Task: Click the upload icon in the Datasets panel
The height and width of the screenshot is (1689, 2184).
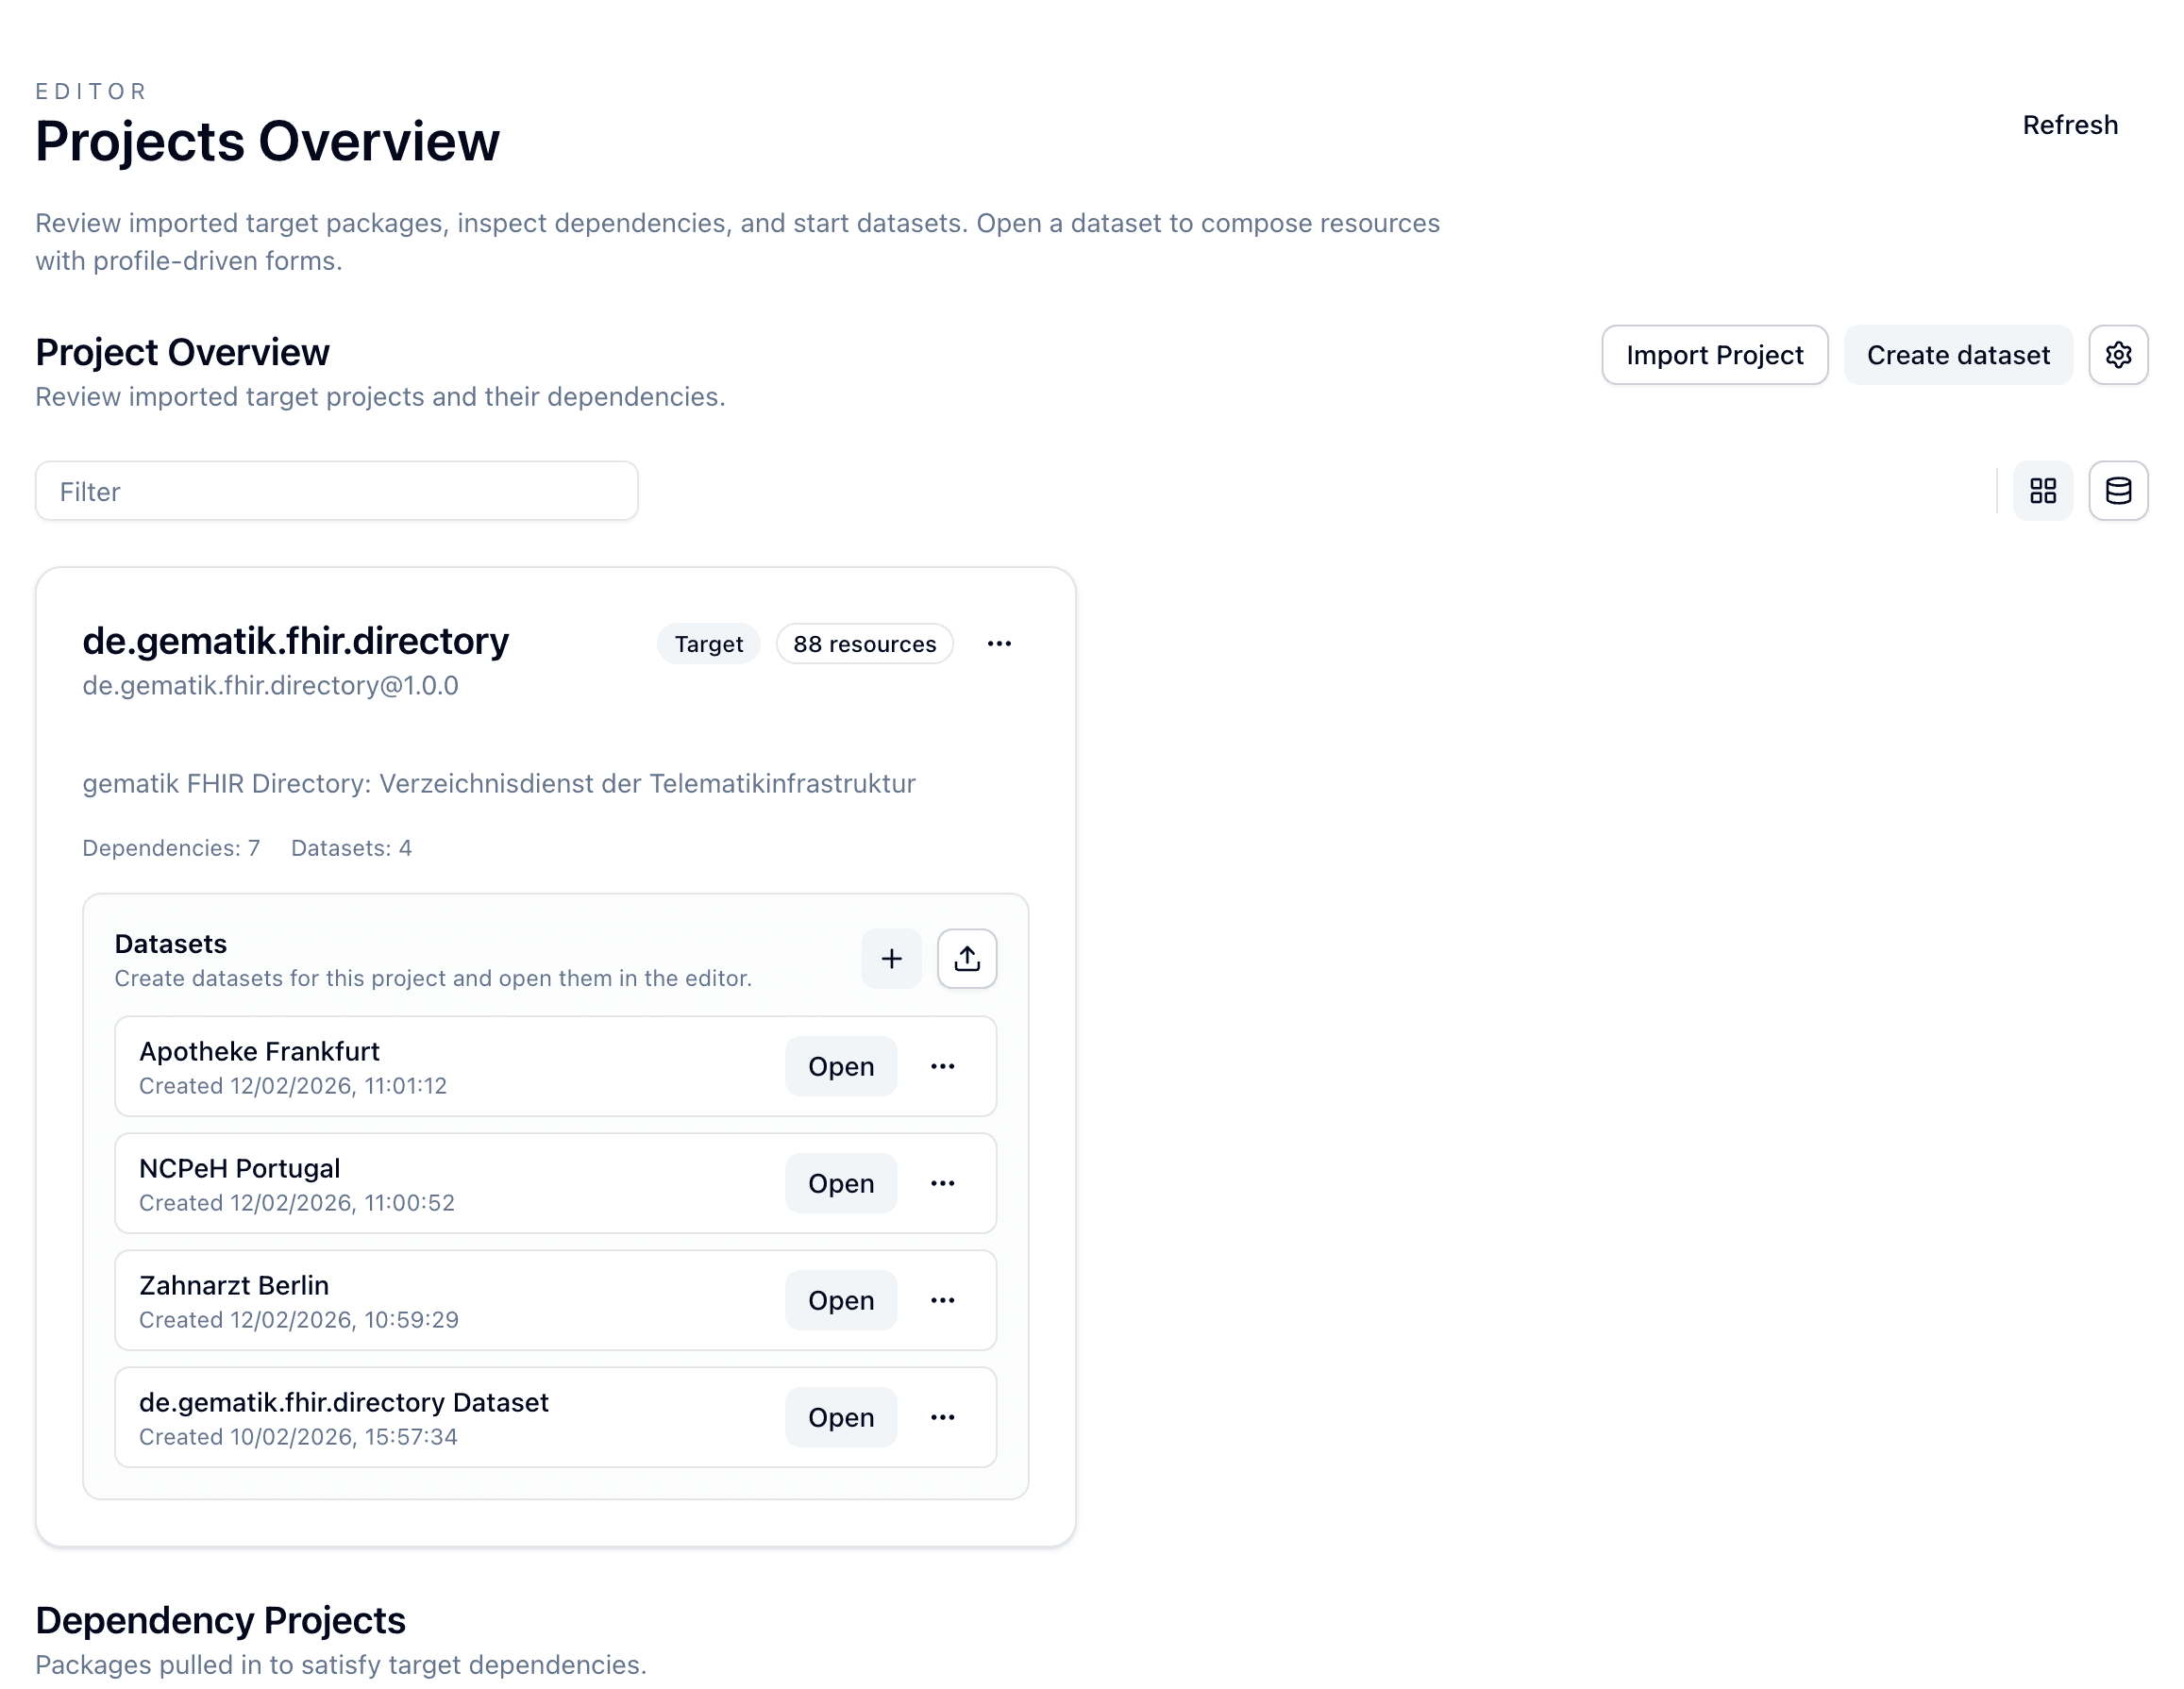Action: 966,958
